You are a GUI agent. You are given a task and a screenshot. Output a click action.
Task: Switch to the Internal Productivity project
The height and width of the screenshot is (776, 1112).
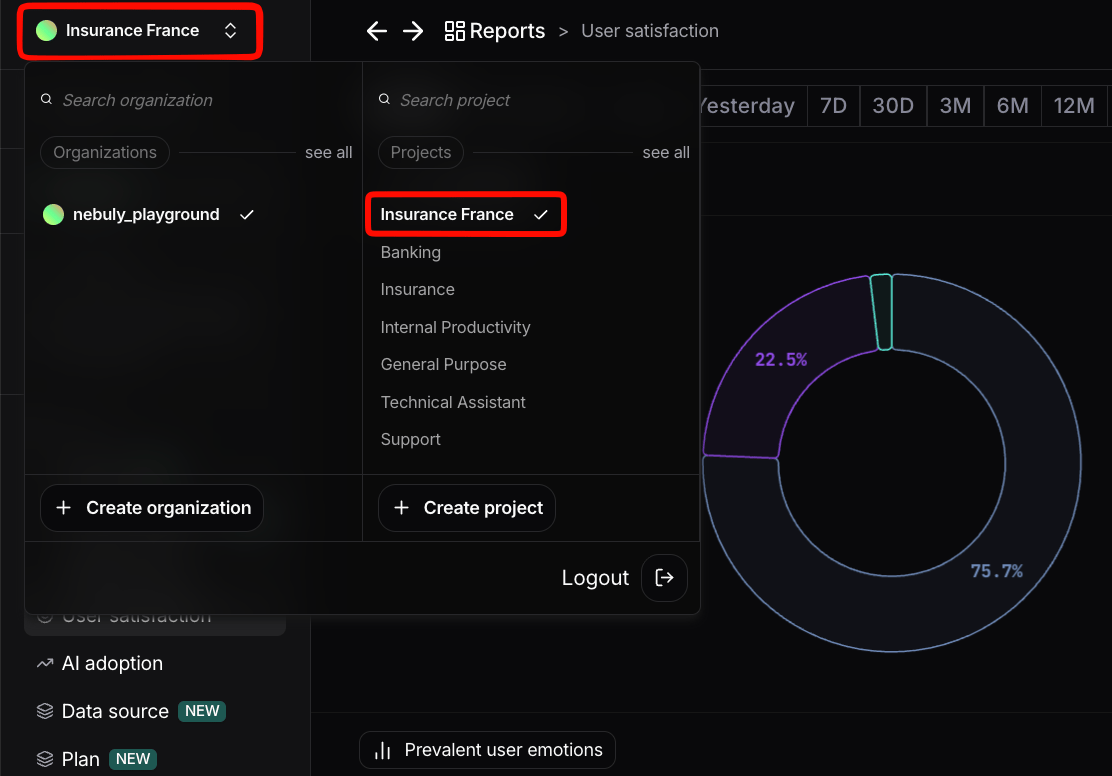(455, 327)
